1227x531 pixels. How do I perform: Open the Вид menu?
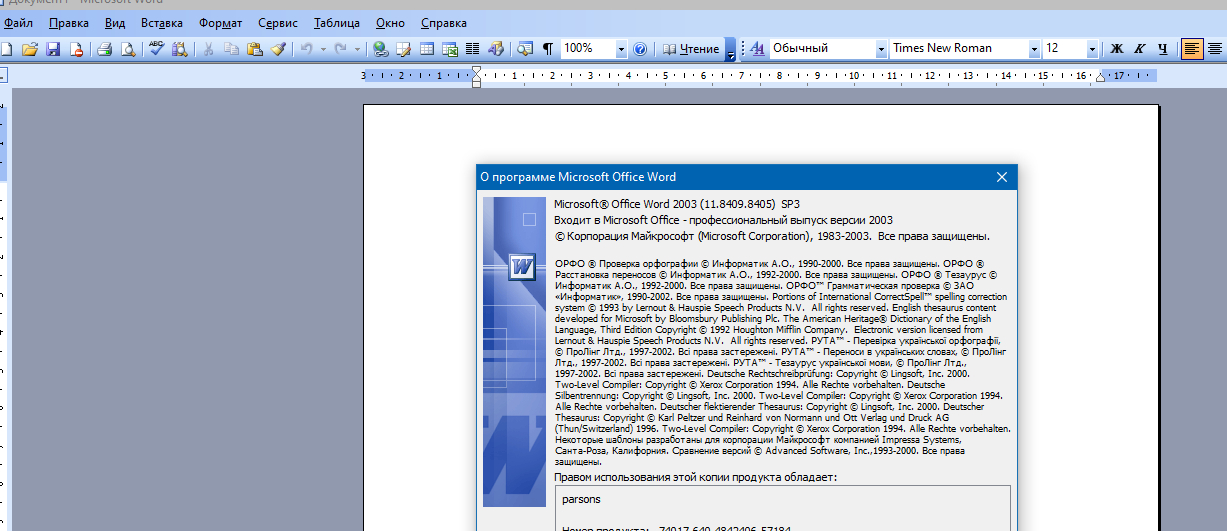[x=115, y=22]
